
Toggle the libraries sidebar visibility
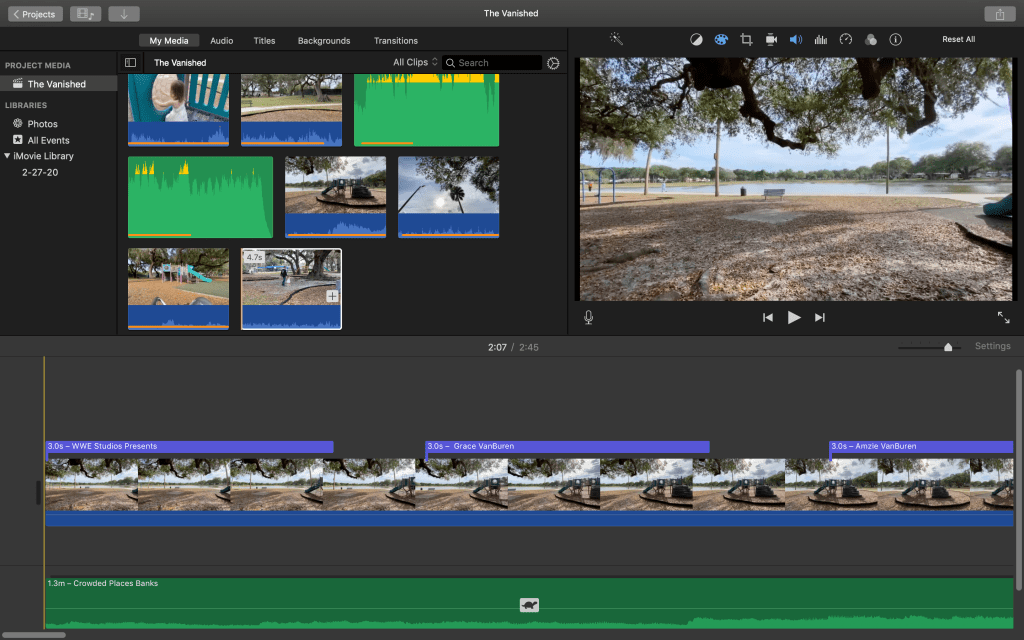pos(130,62)
